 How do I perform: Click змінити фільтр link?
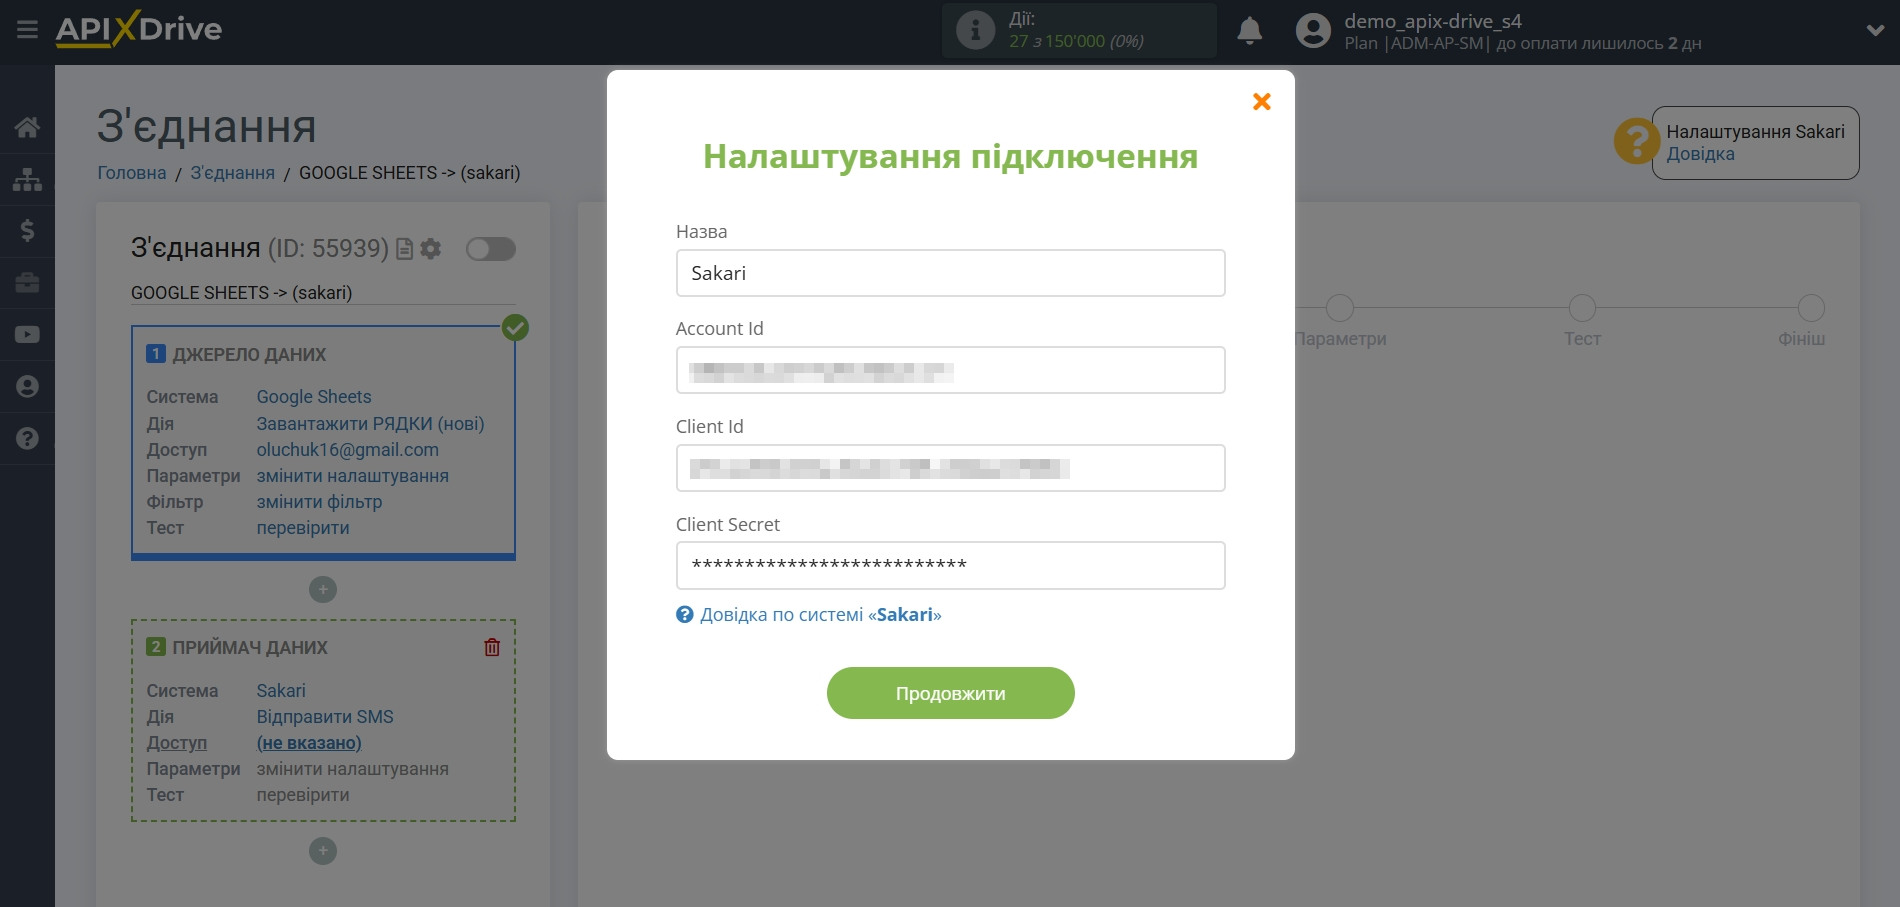[x=320, y=502]
